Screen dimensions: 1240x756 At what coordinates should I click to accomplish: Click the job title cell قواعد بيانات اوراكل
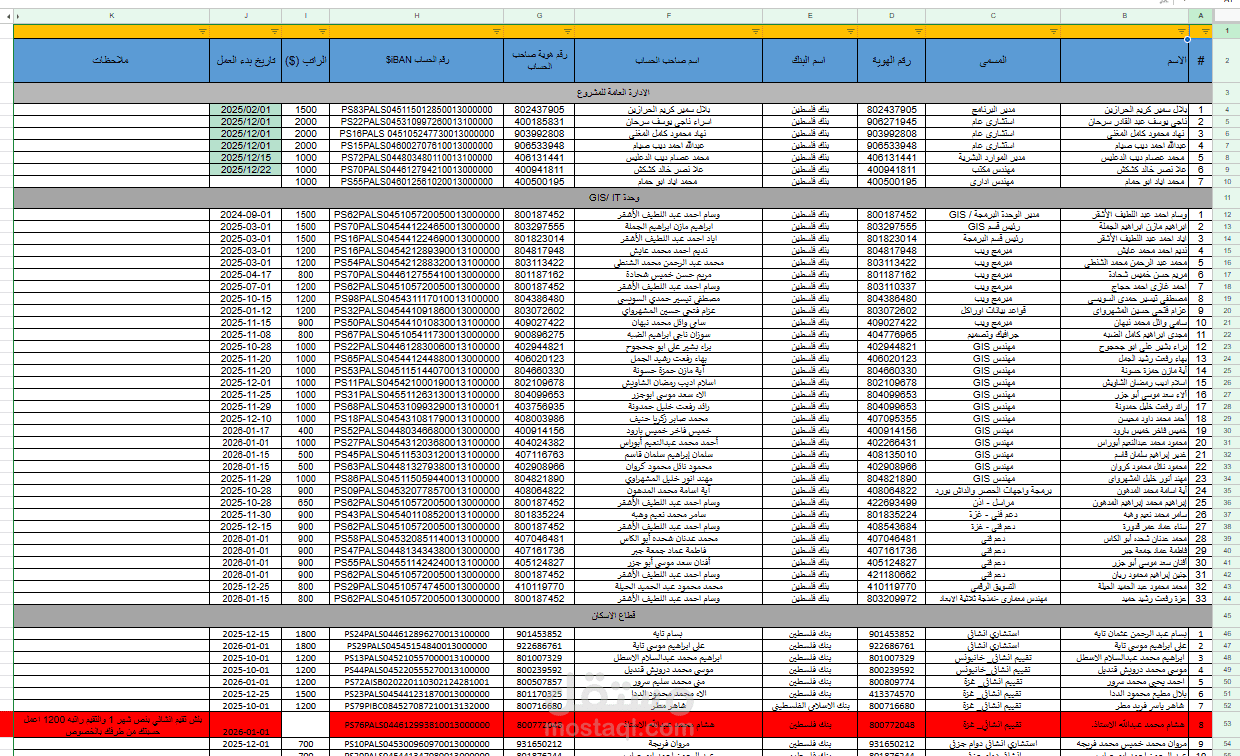[x=993, y=311]
